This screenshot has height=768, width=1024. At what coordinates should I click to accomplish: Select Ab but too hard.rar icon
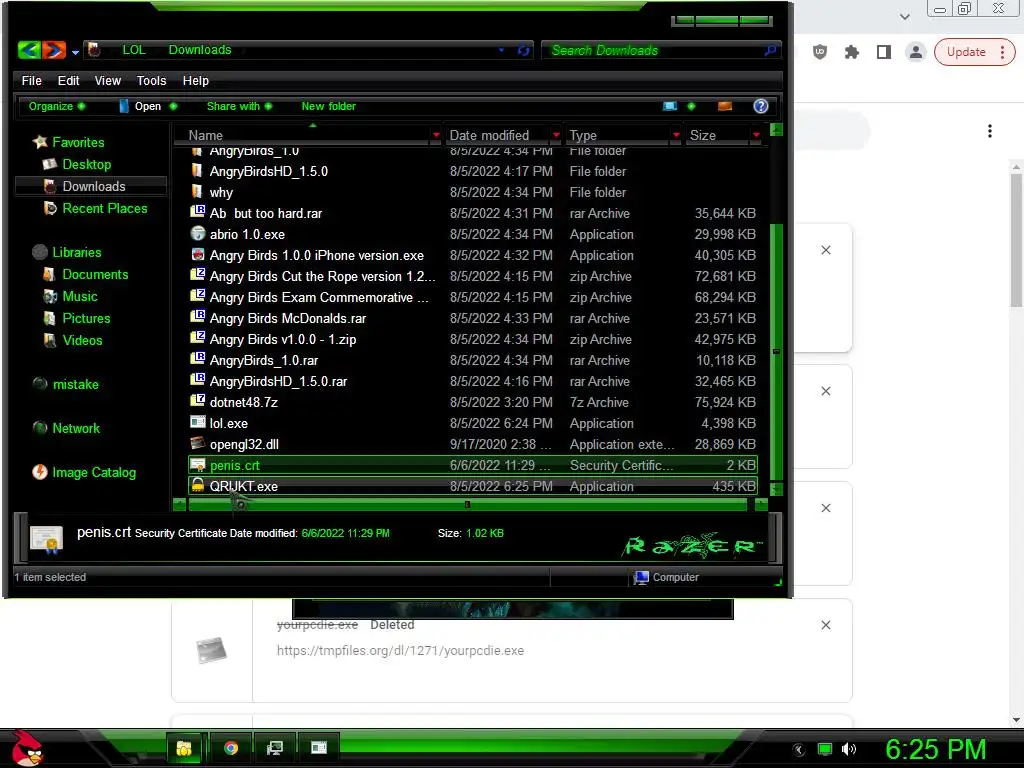[x=197, y=212]
